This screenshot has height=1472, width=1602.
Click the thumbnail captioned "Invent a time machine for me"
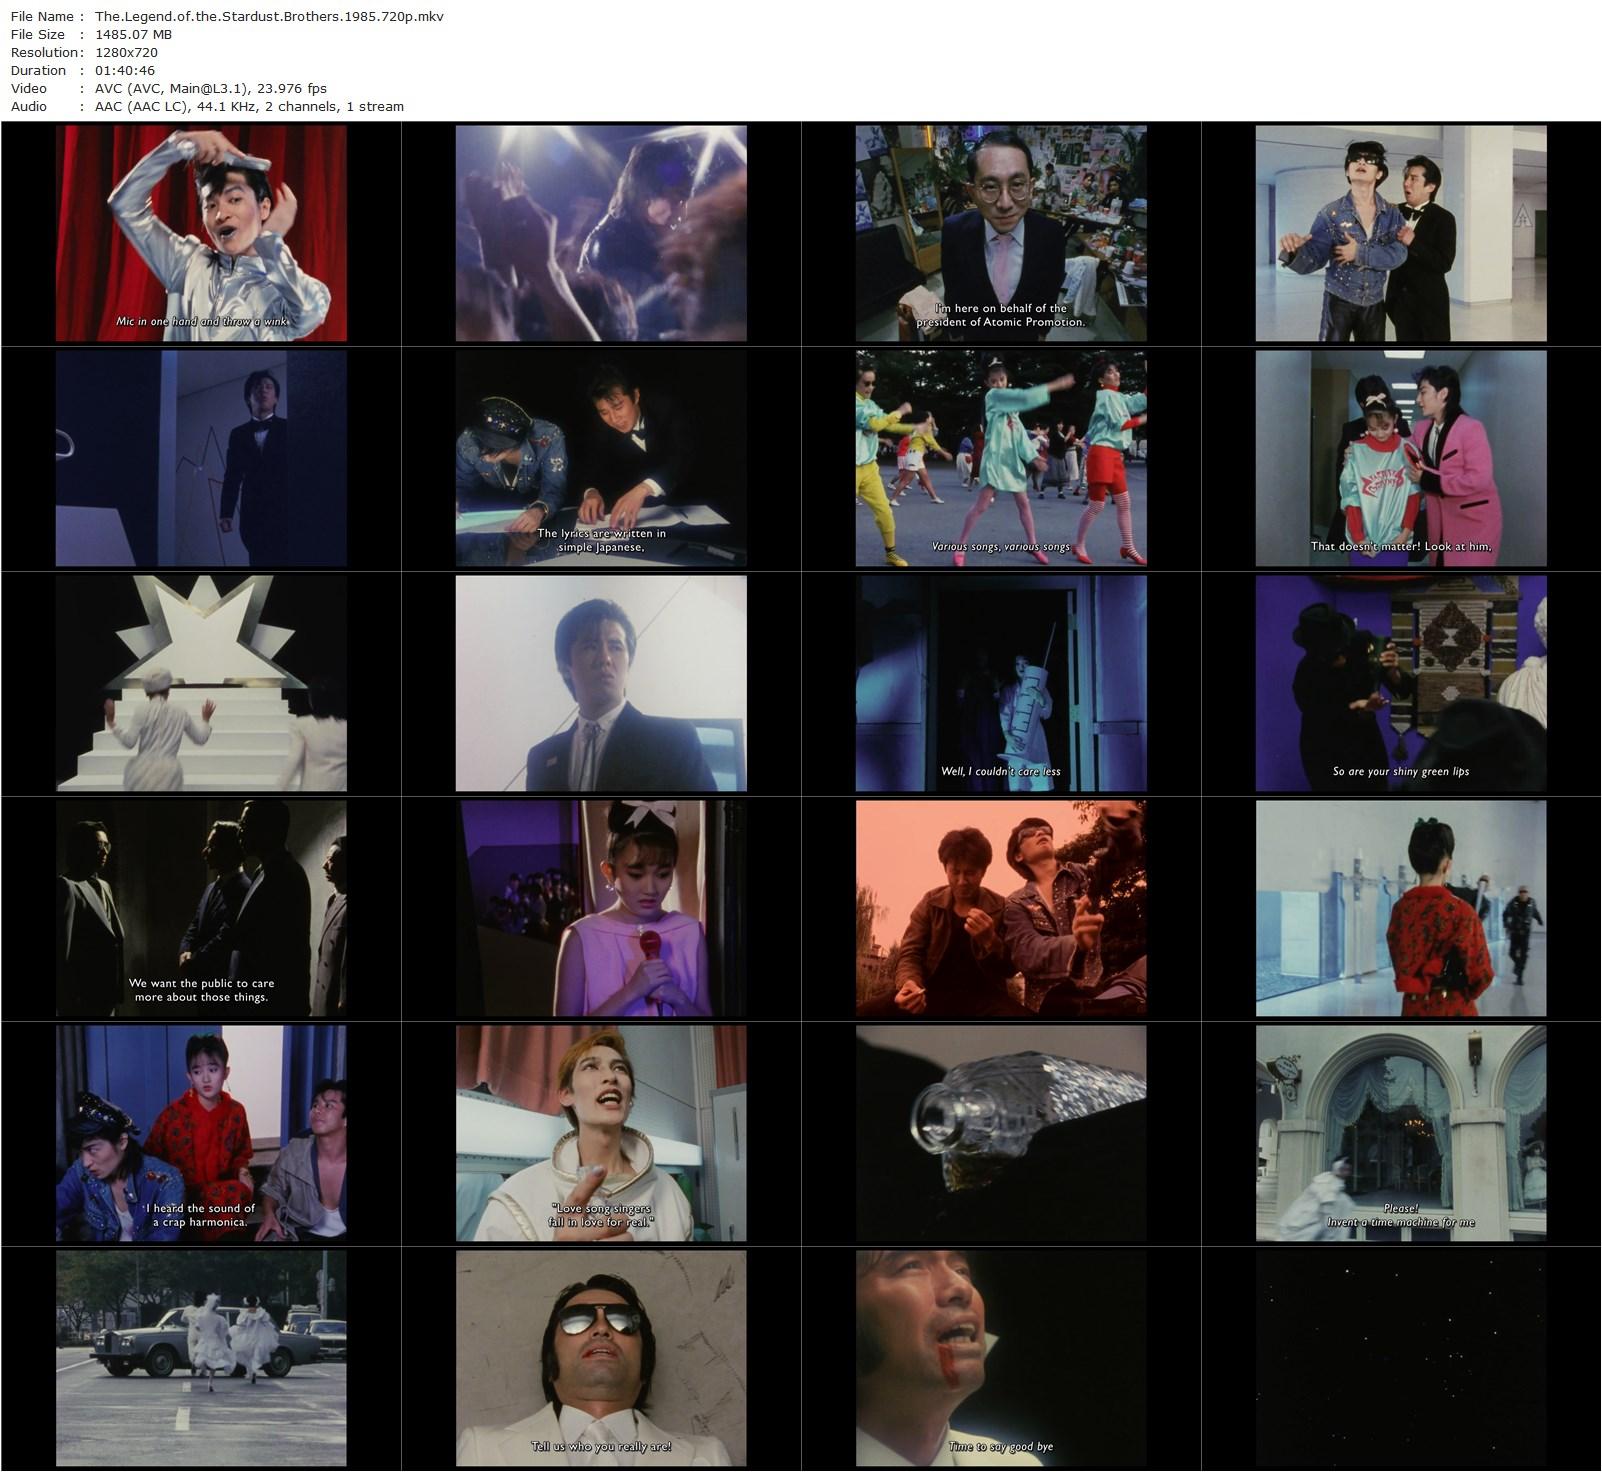tap(1401, 1133)
